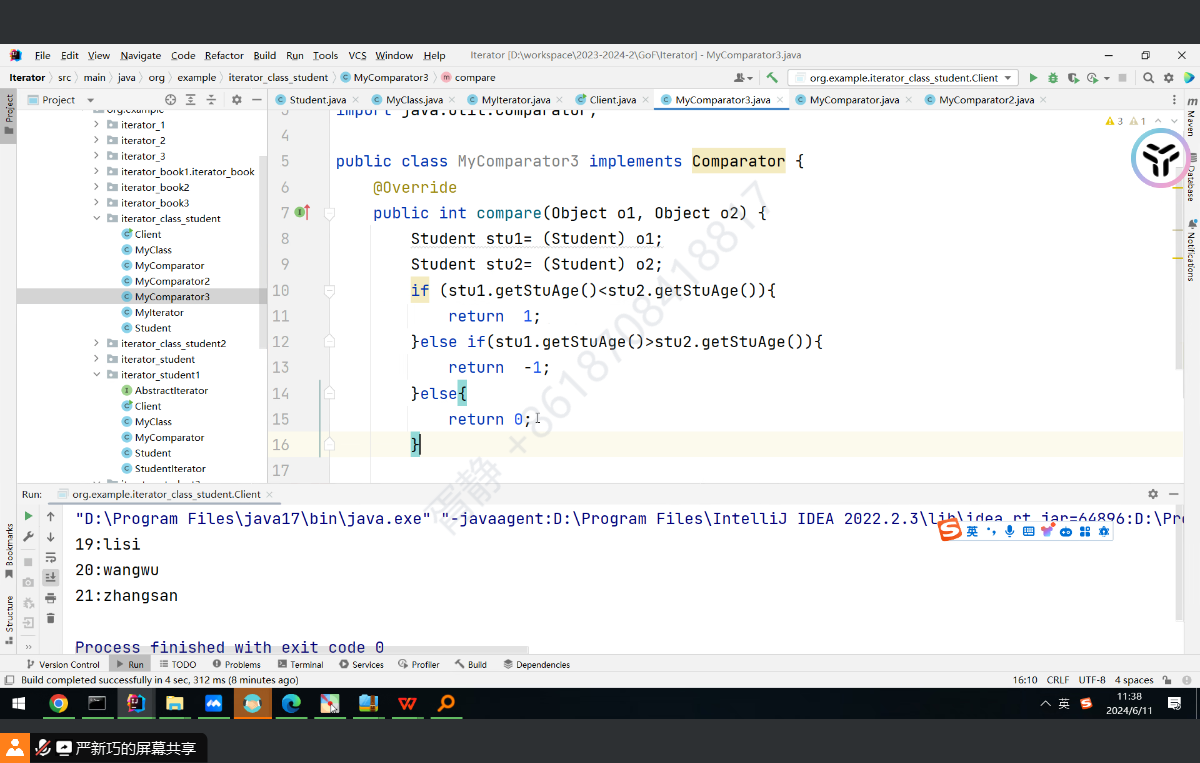Switch to MyClass.java tab
This screenshot has height=763, width=1200.
(x=414, y=99)
